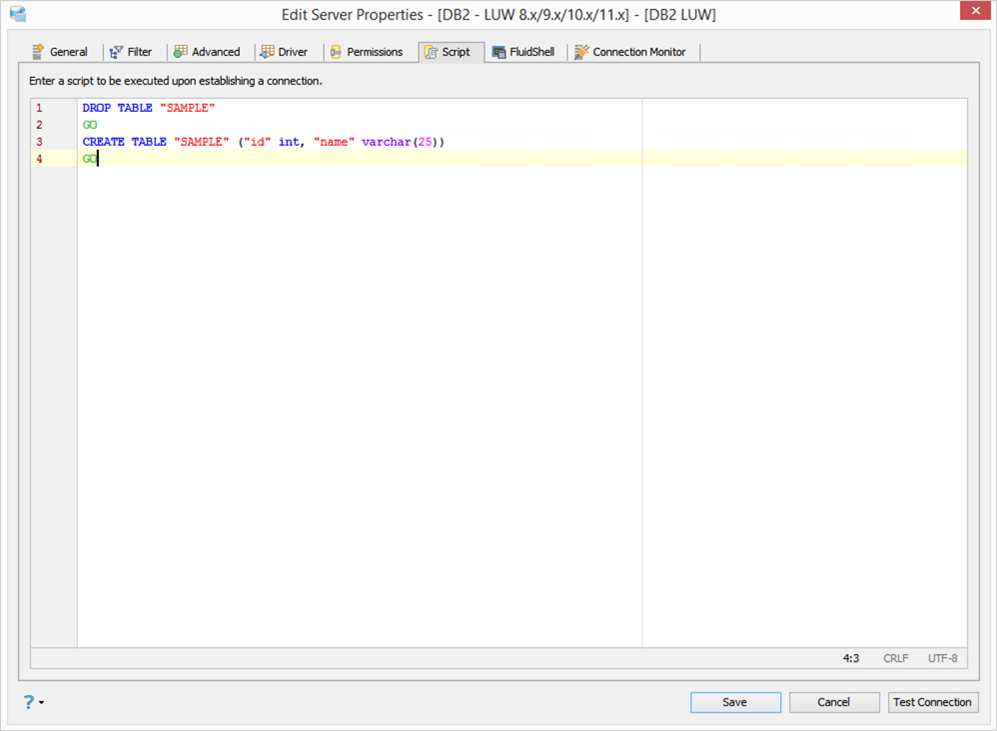Viewport: 997px width, 731px height.
Task: Click the application icon in title bar
Action: click(x=18, y=14)
